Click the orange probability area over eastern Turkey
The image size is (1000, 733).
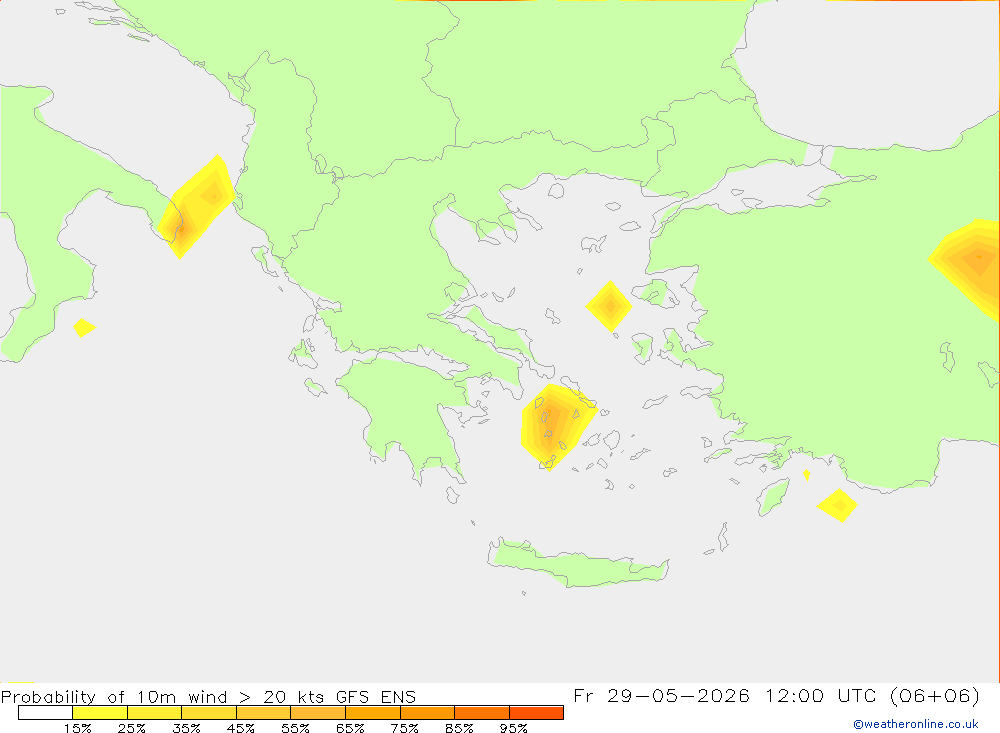point(968,267)
